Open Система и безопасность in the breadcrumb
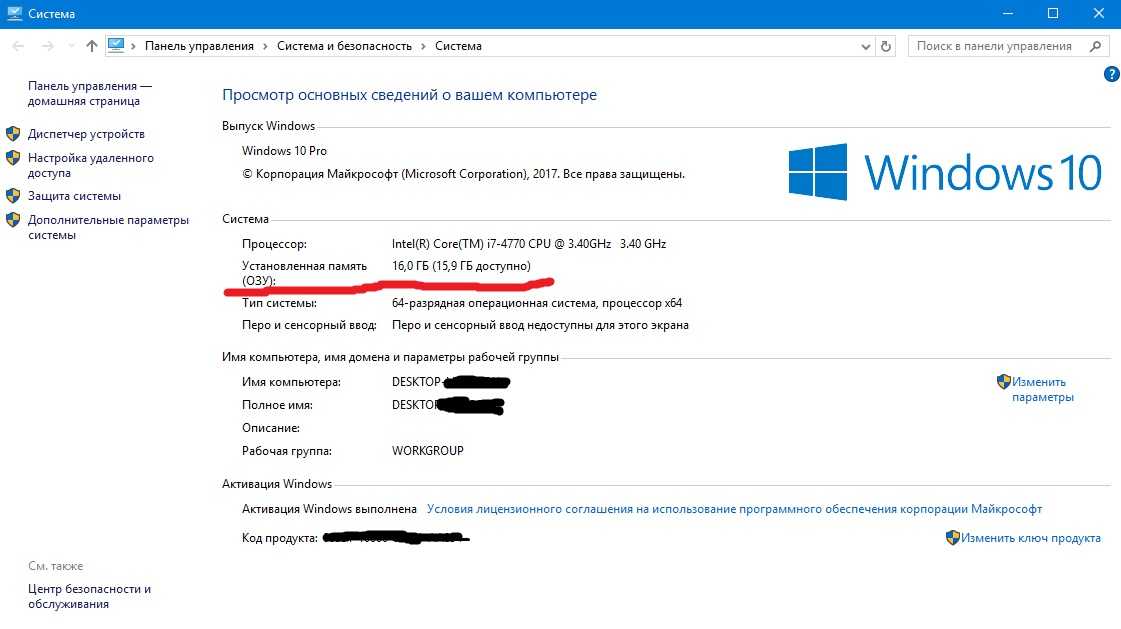Screen dimensions: 1121x629 coord(345,46)
